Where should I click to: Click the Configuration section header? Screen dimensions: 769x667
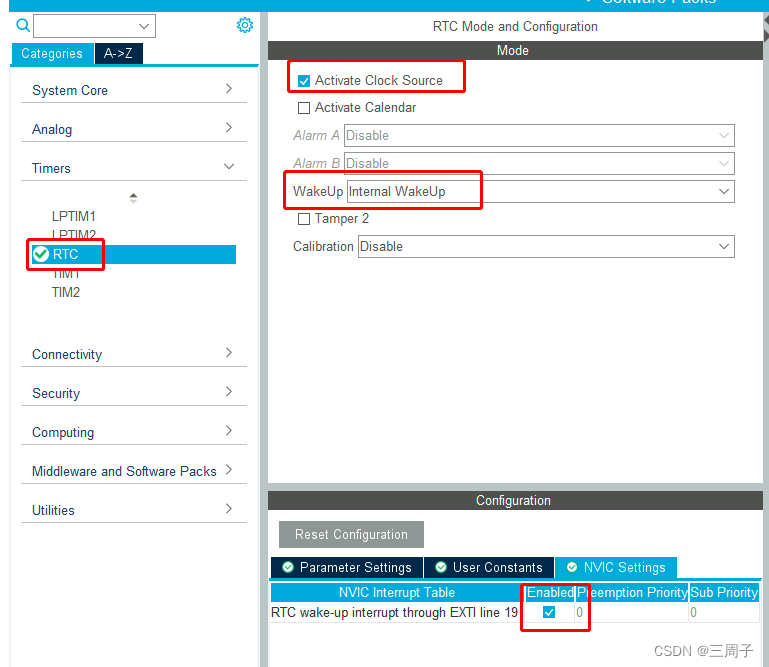pos(515,500)
